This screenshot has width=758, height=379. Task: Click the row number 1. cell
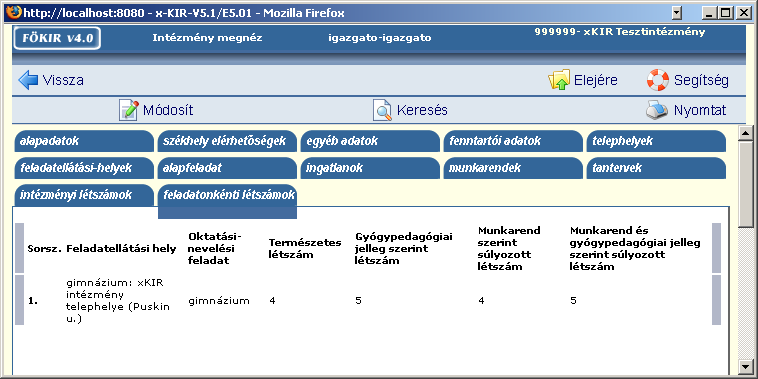coord(33,301)
